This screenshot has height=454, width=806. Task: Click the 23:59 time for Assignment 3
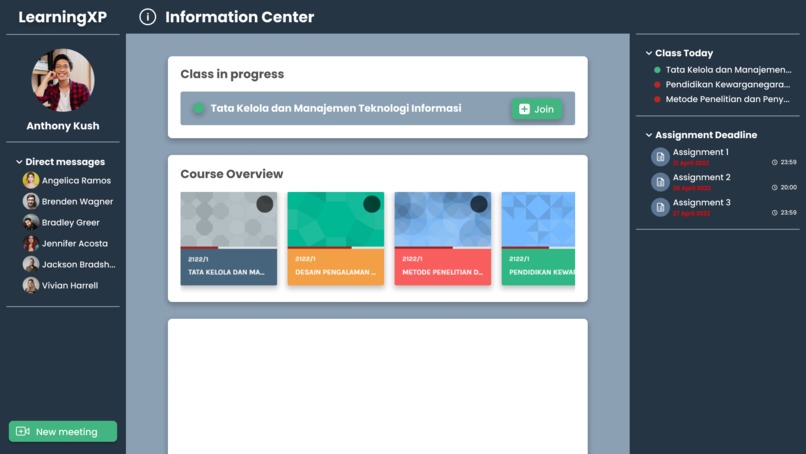pos(789,213)
